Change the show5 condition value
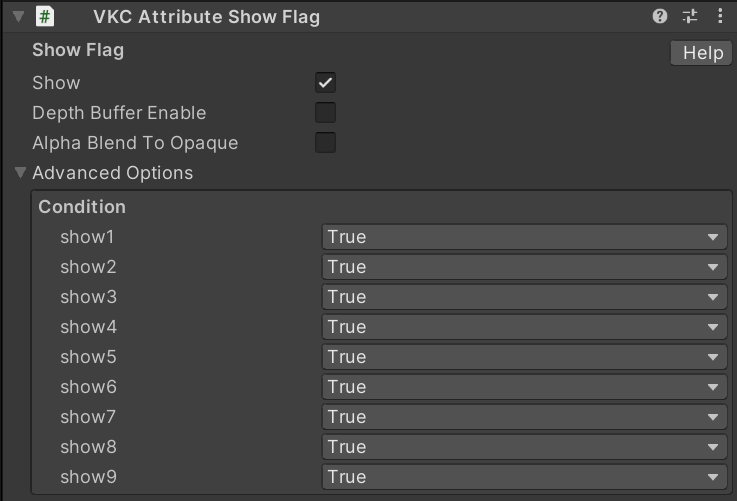Image resolution: width=737 pixels, height=501 pixels. [x=524, y=357]
